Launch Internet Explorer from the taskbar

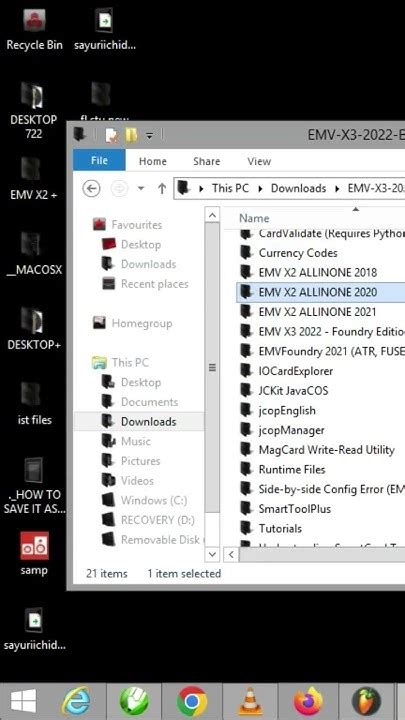click(76, 702)
